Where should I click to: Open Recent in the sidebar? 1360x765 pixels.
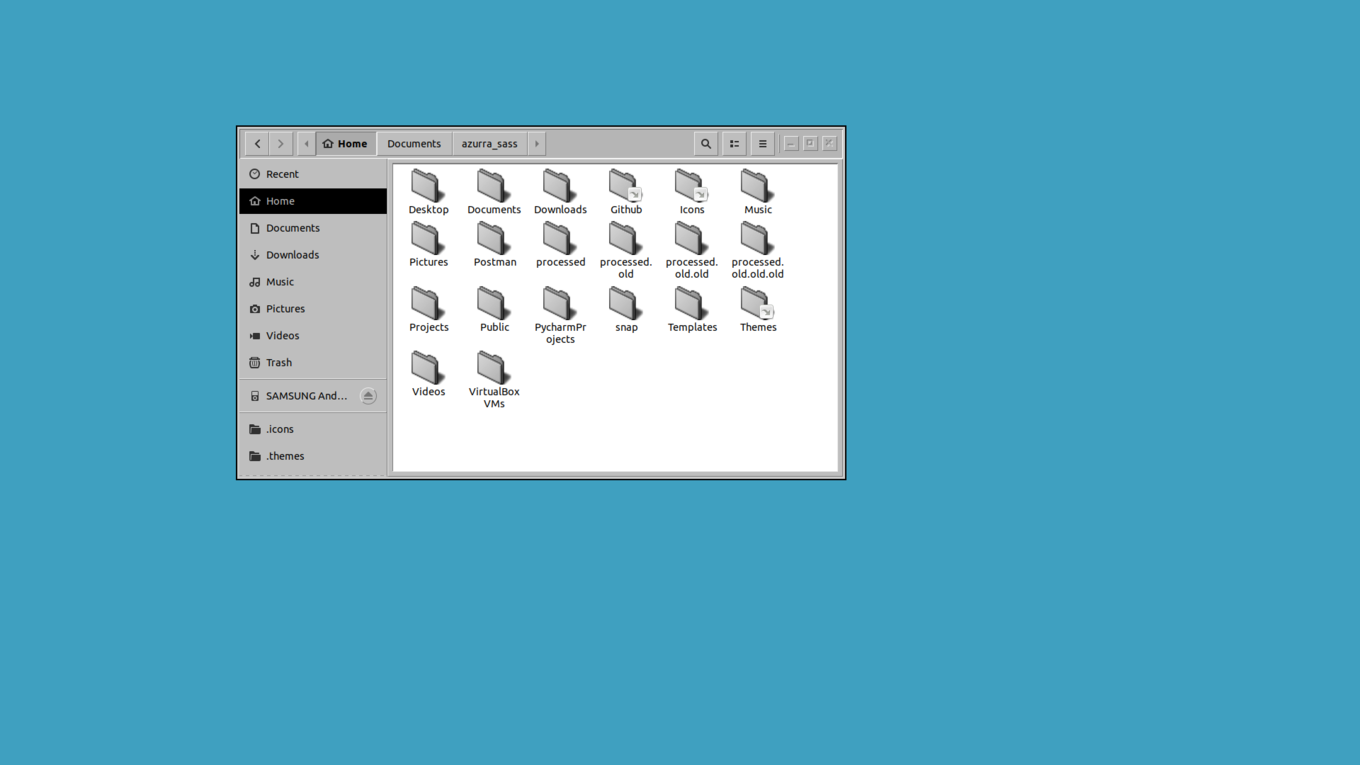pos(313,174)
